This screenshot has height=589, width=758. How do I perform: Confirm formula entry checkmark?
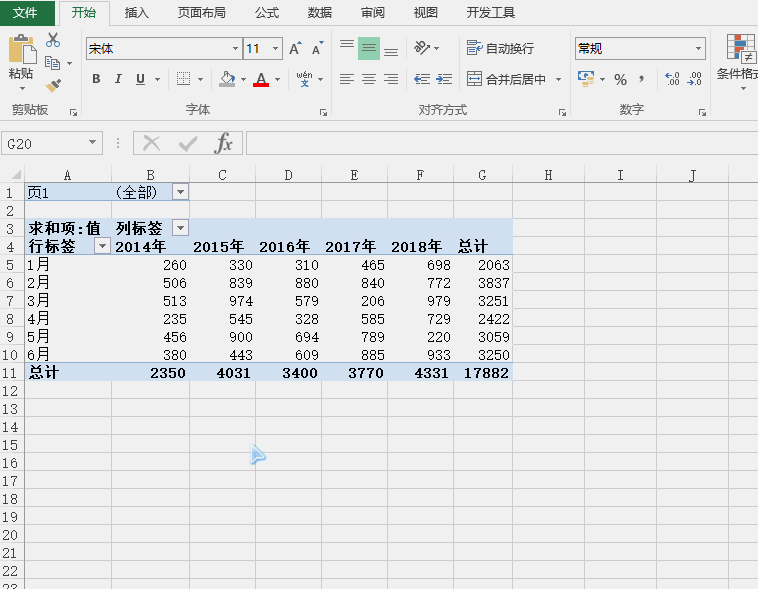click(x=188, y=143)
